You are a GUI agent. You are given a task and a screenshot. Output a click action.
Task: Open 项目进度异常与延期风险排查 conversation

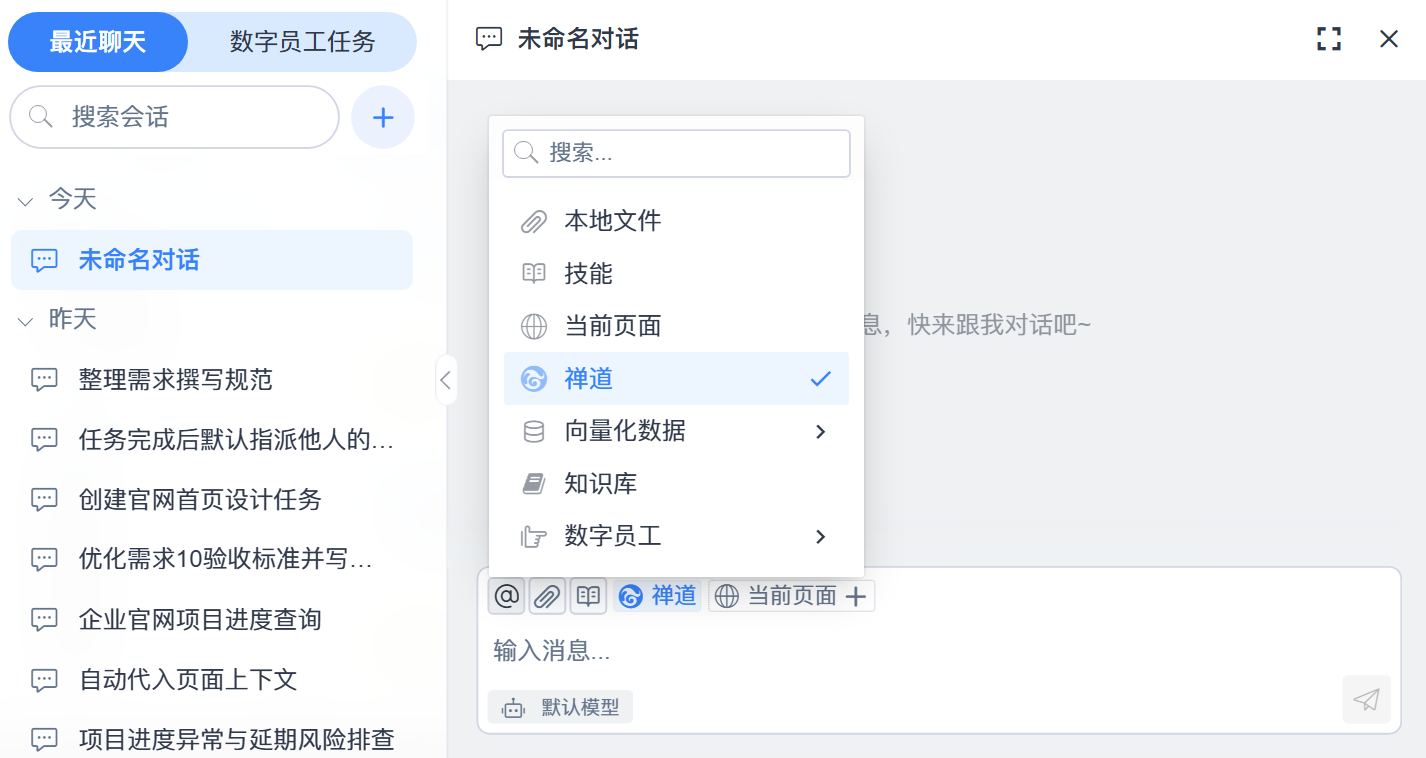212,740
